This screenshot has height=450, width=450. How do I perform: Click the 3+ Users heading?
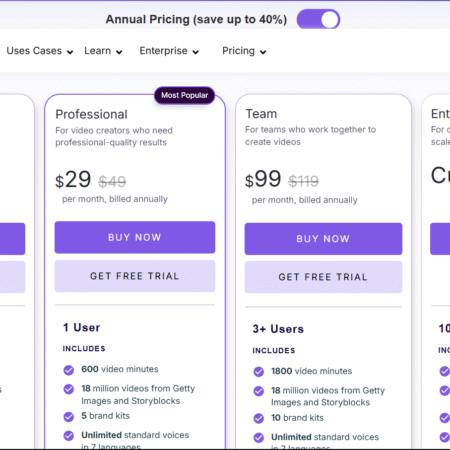click(278, 329)
